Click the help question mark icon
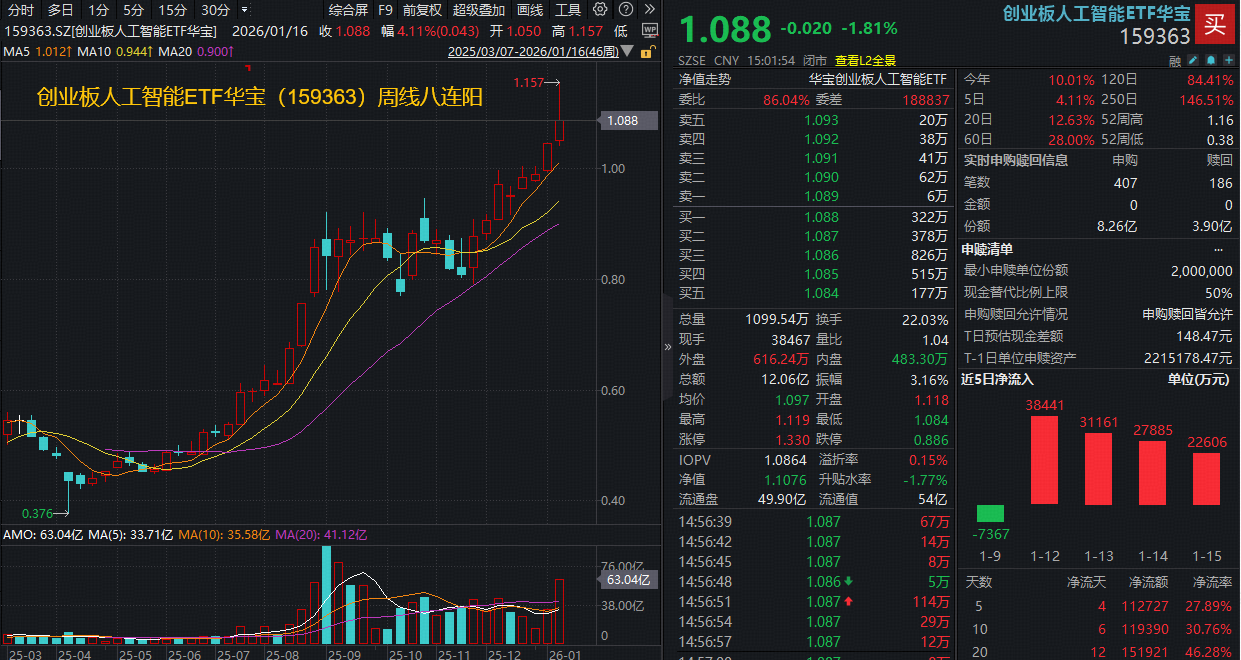Viewport: 1241px width, 660px height. (x=625, y=10)
